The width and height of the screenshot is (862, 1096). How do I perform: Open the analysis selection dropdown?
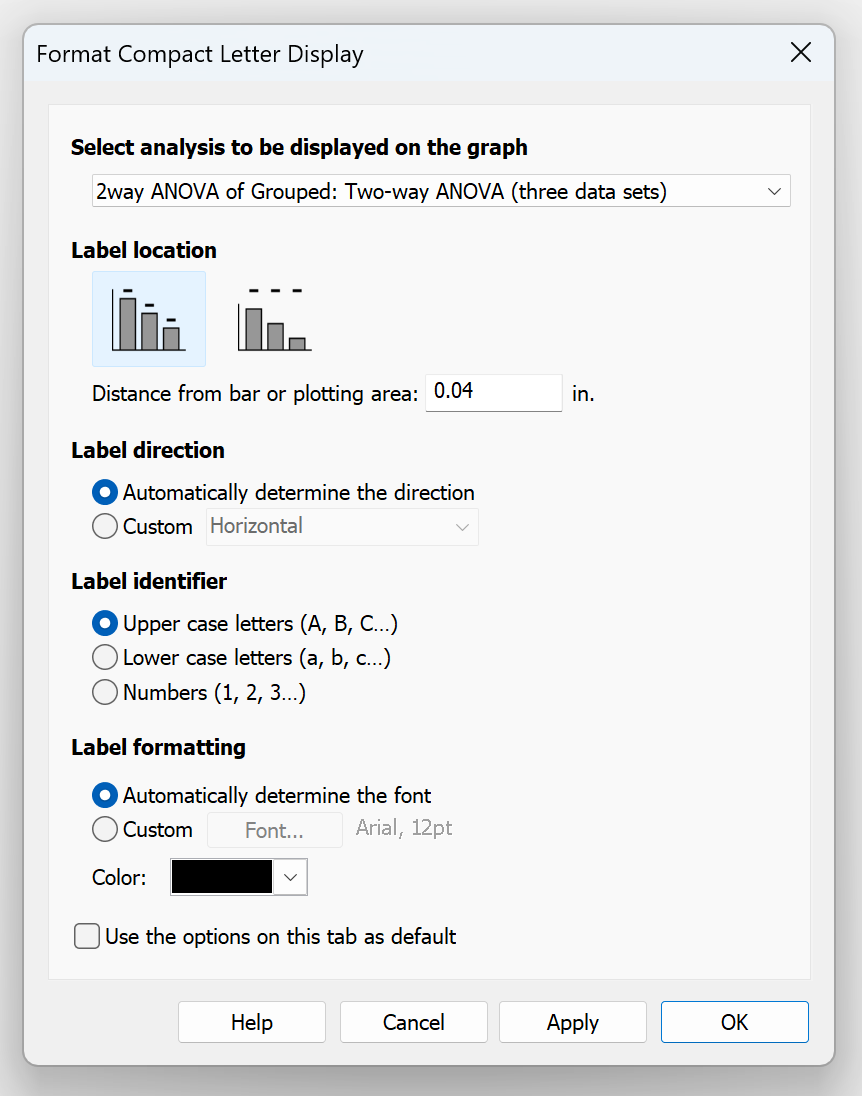tap(776, 190)
